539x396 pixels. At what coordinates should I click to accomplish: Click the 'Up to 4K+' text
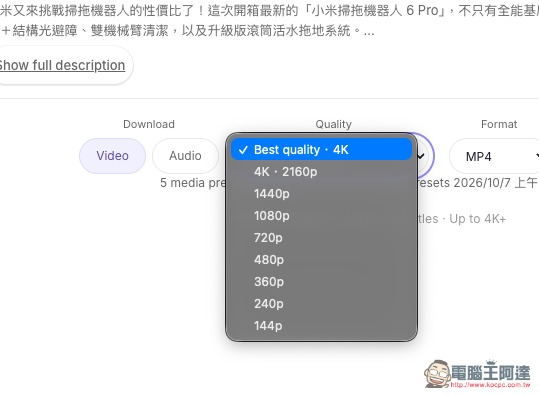point(477,219)
